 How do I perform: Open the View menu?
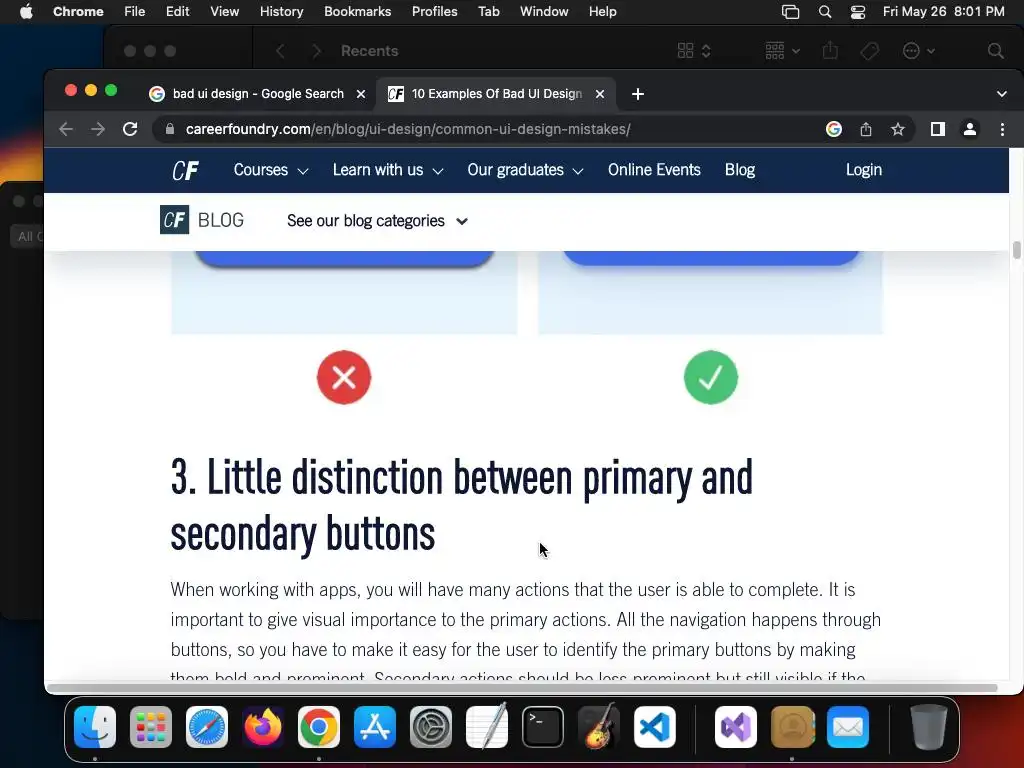coord(224,12)
